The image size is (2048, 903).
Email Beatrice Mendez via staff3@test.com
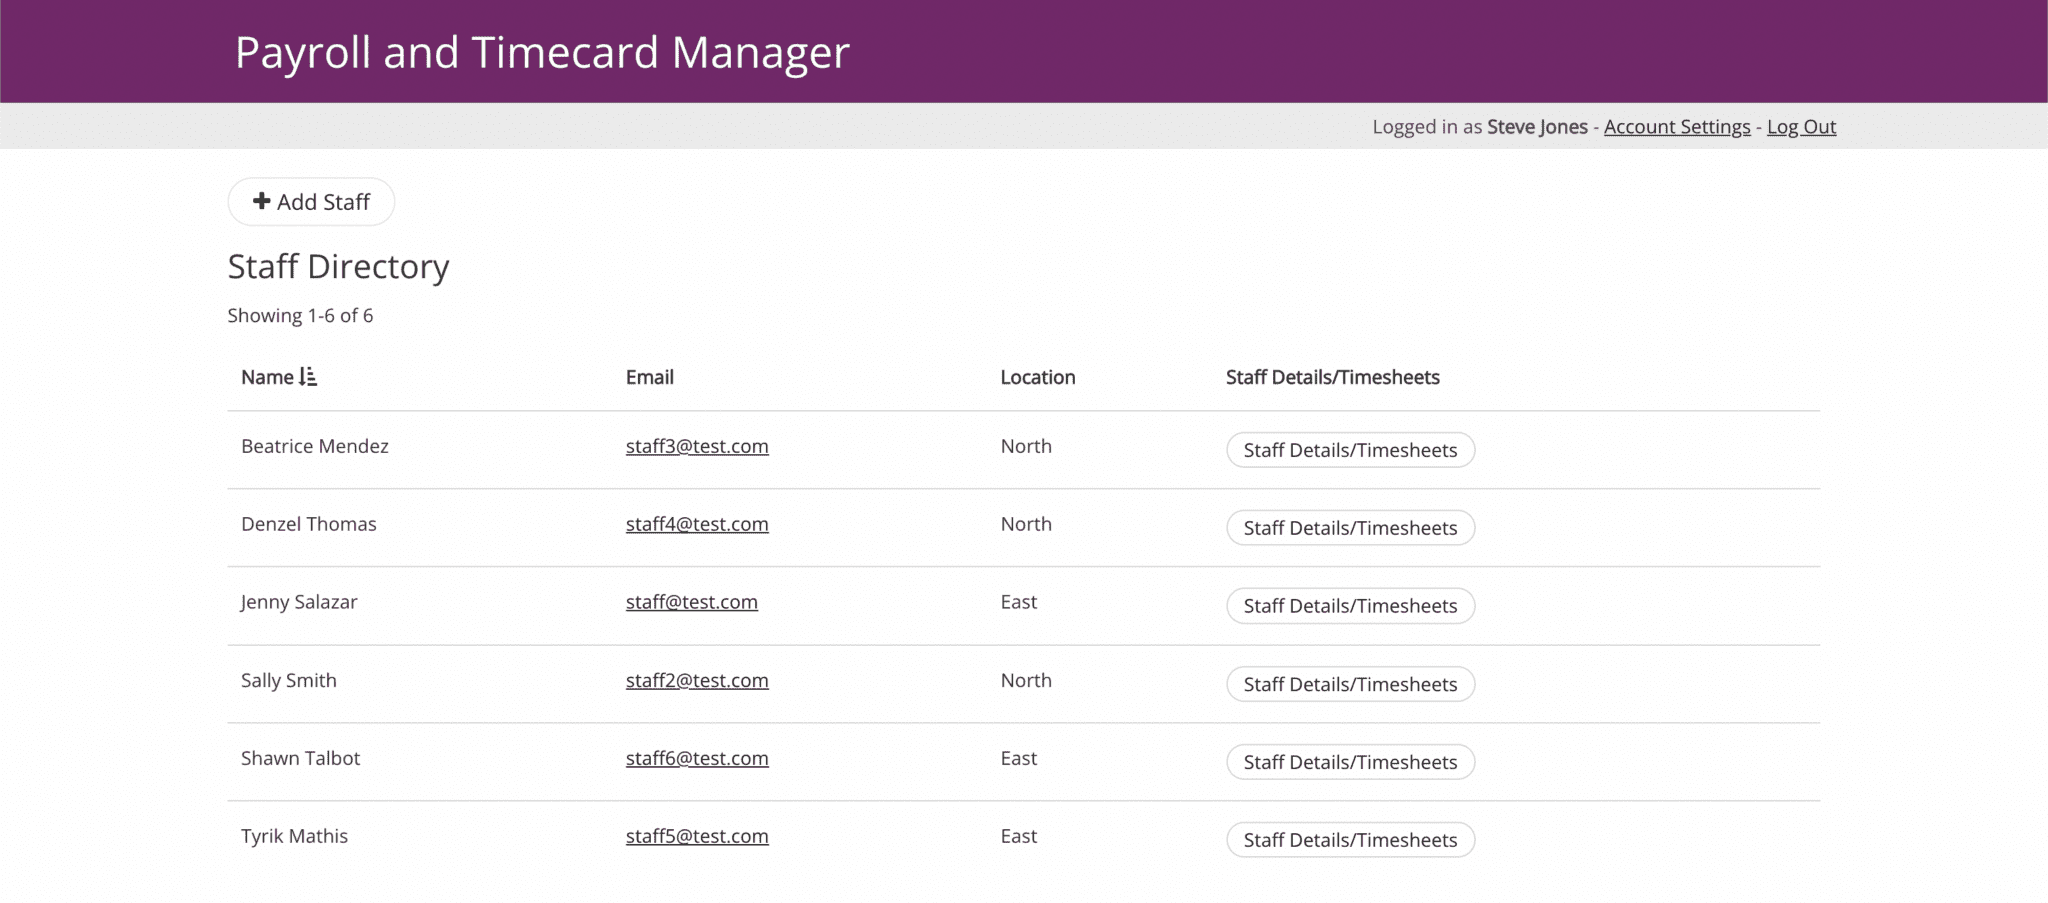click(x=697, y=446)
